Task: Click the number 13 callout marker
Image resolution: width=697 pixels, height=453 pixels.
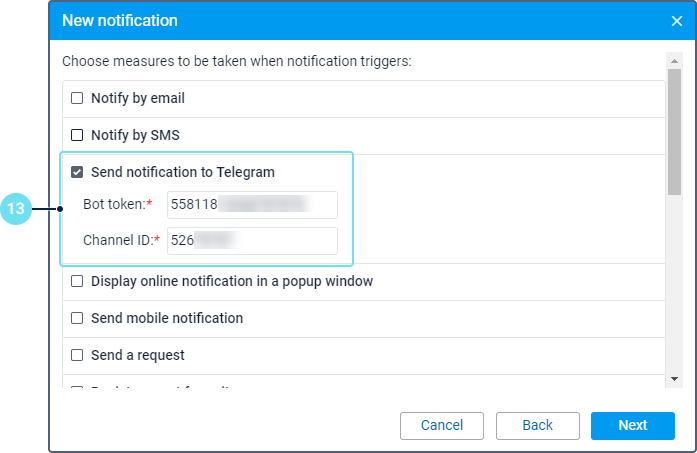Action: [x=17, y=209]
